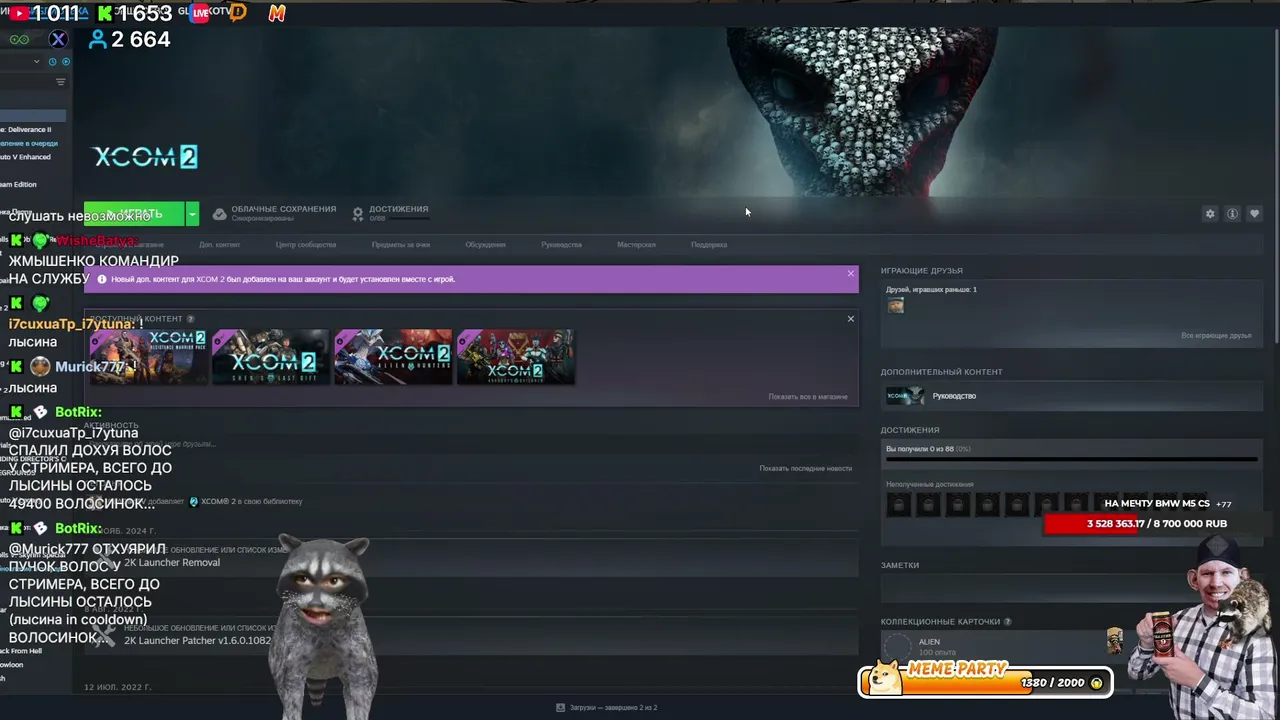Click the ALIEN trading card icon
Image resolution: width=1280 pixels, height=720 pixels.
(898, 646)
